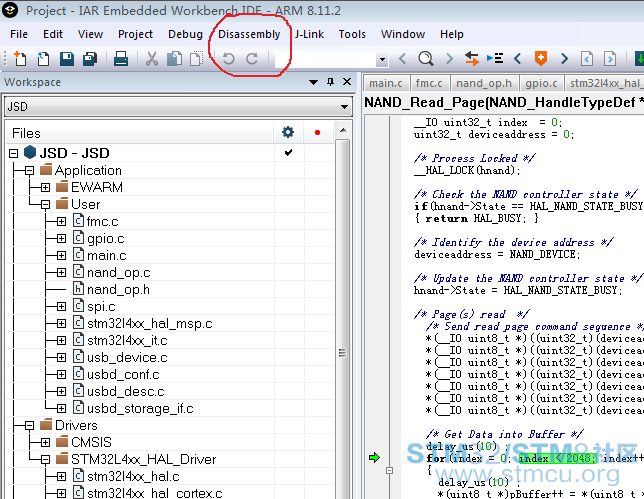
Task: Collapse the STM32L4xx_HAL_Driver folder
Action: click(x=46, y=460)
